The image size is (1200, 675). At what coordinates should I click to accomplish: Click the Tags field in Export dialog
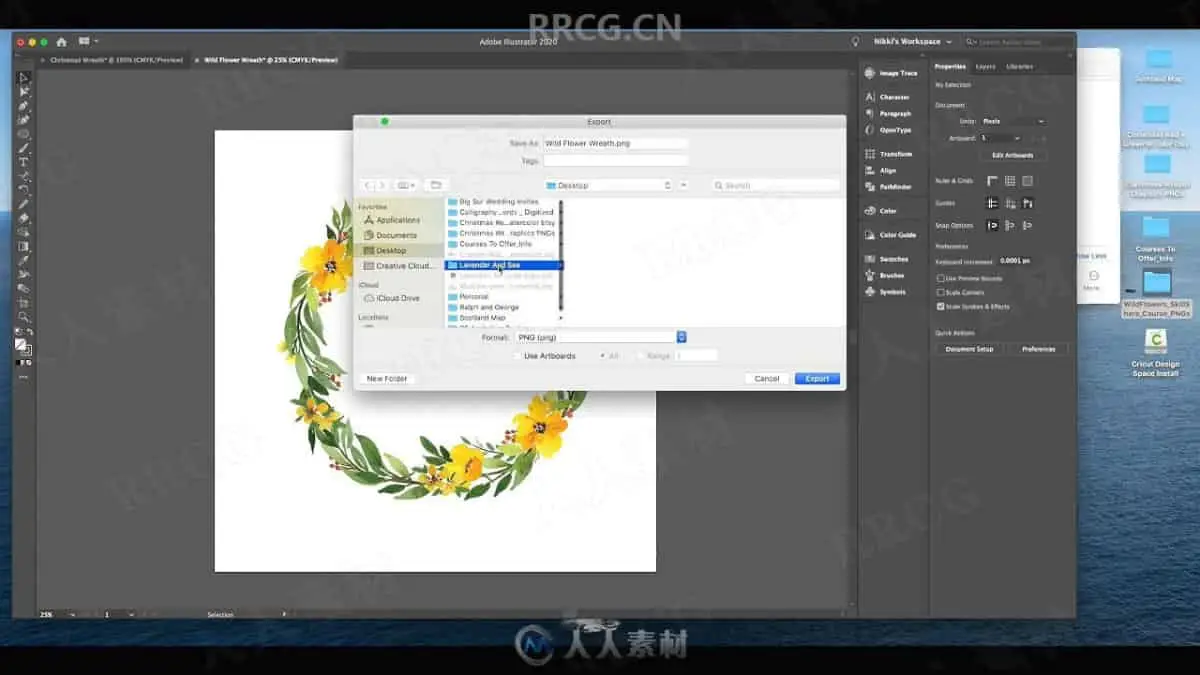(615, 160)
